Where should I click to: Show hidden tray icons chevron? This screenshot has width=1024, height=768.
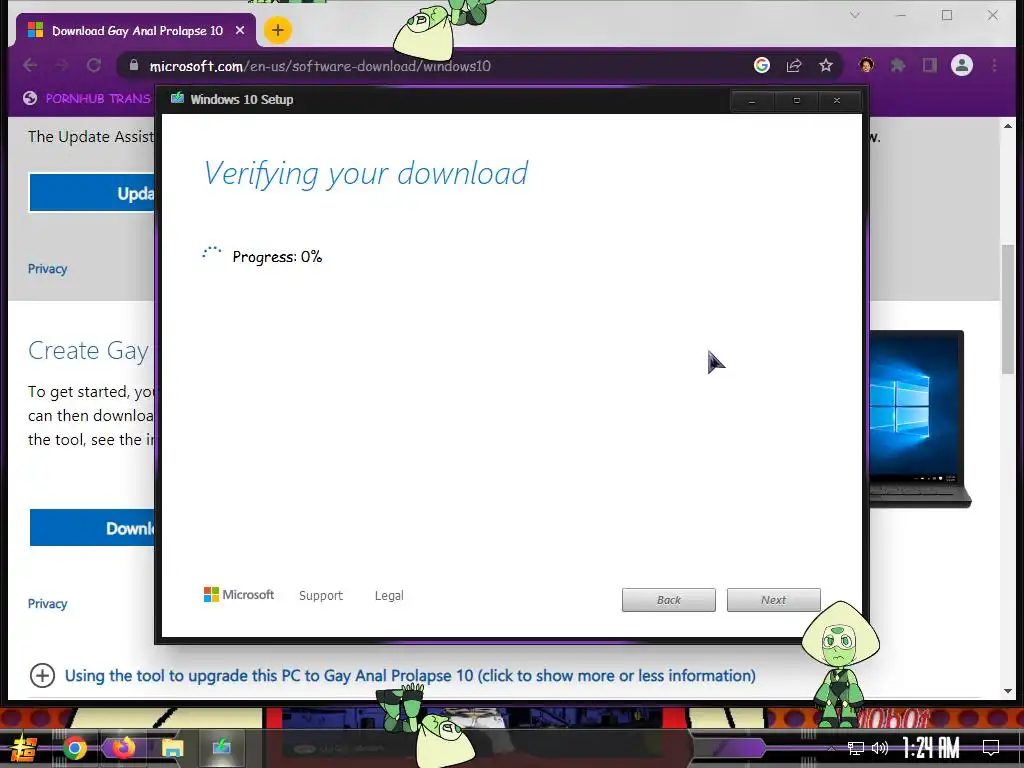pos(831,748)
